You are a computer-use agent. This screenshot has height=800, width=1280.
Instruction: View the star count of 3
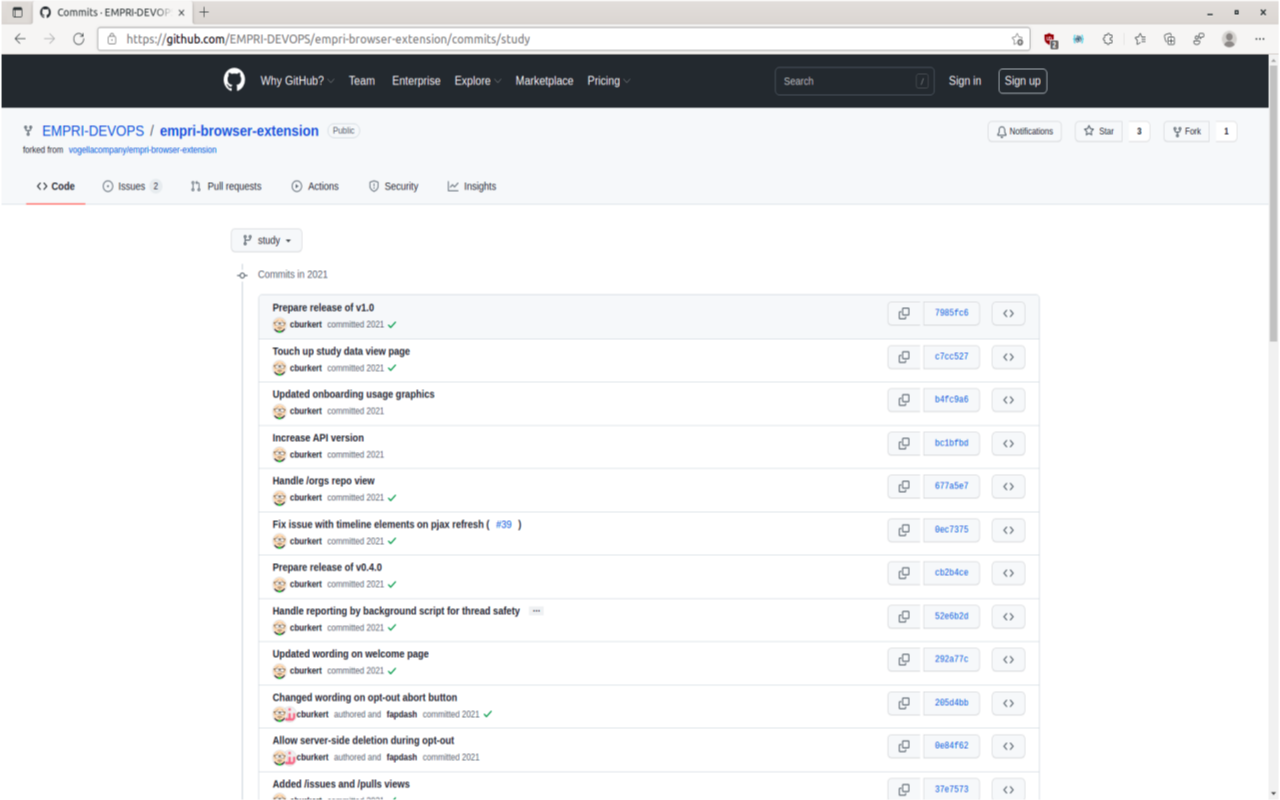[1138, 131]
